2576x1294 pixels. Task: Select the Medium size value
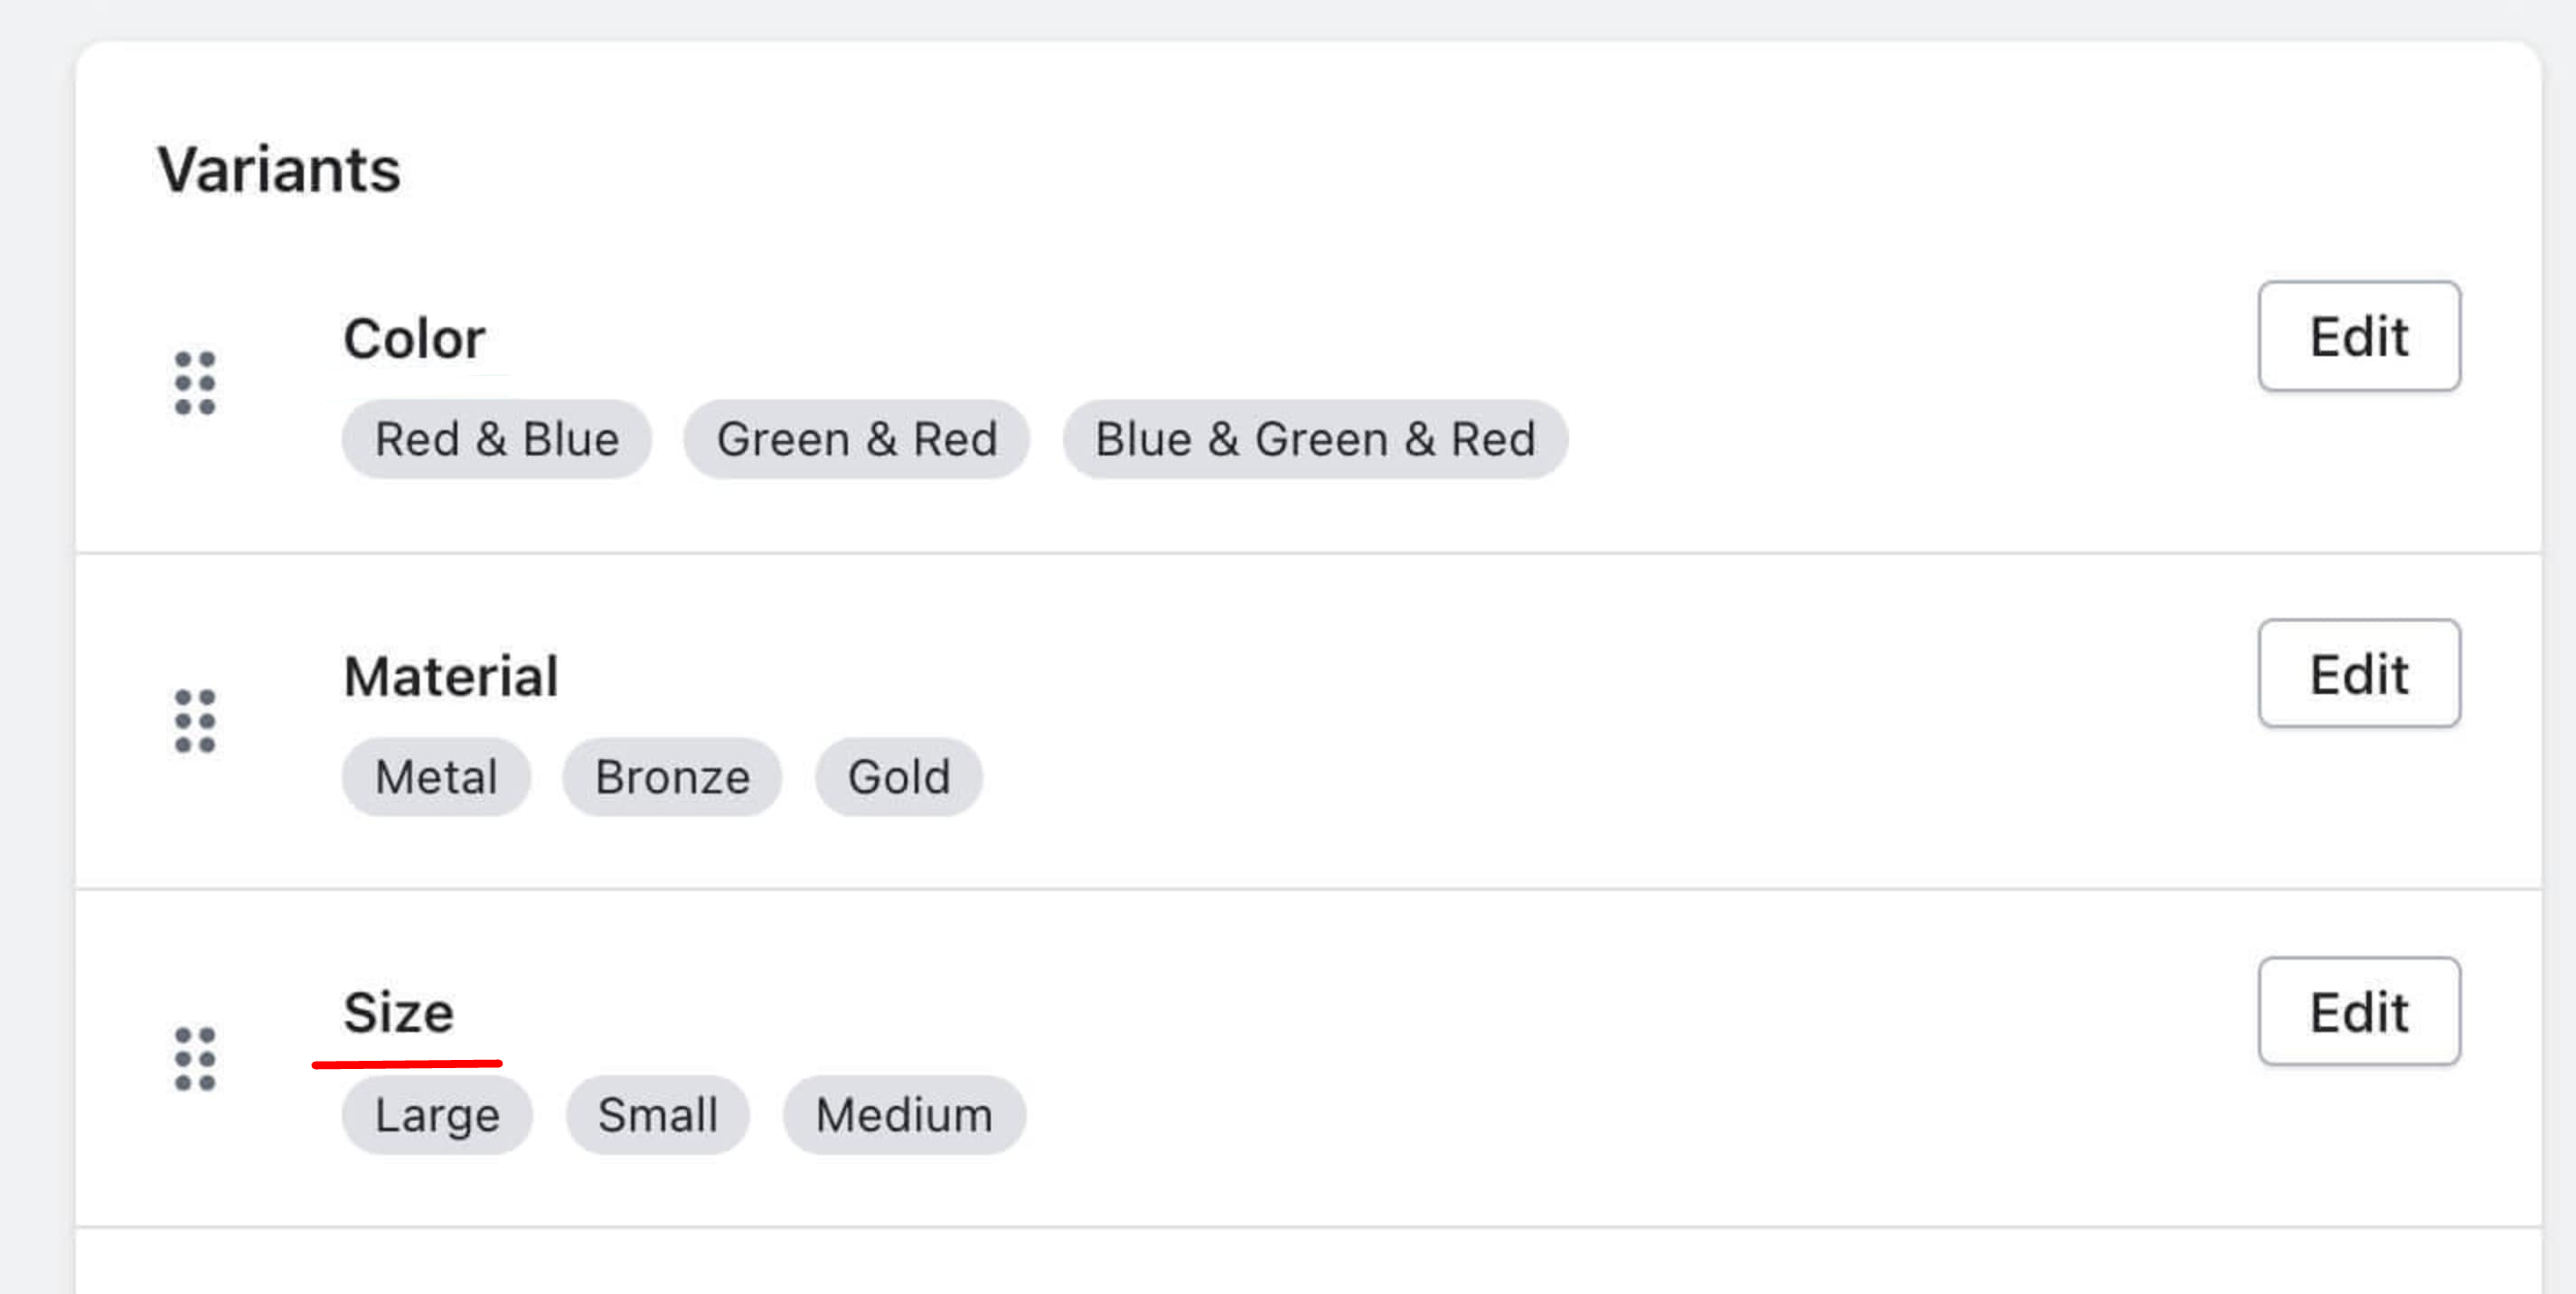(x=903, y=1114)
